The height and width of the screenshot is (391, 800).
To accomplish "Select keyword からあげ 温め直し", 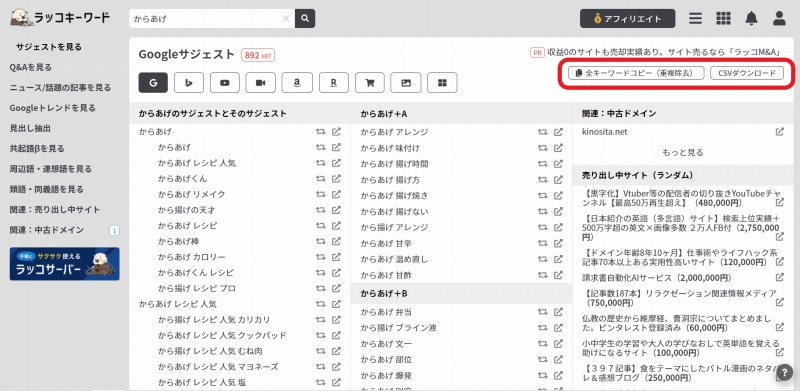I will pos(394,259).
